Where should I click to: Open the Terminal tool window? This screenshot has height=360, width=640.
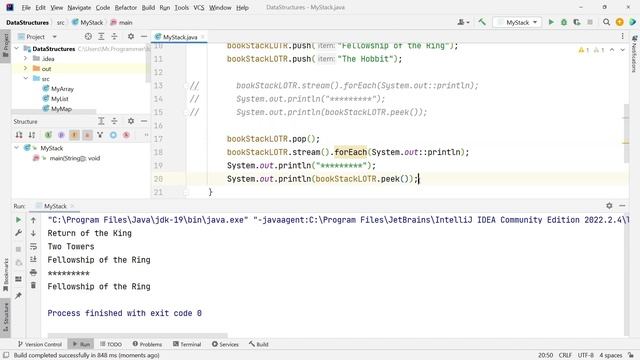pyautogui.click(x=187, y=344)
